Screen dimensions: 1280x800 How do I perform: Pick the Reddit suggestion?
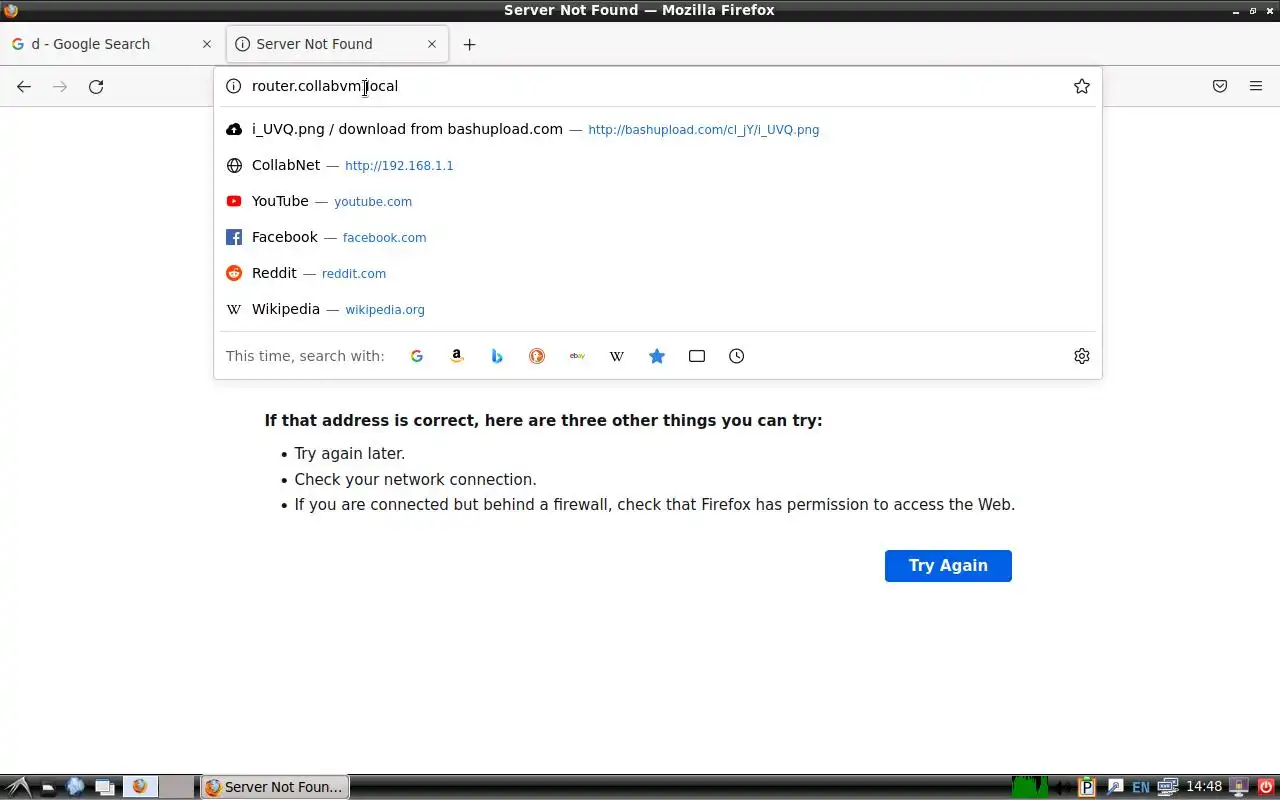coord(658,273)
